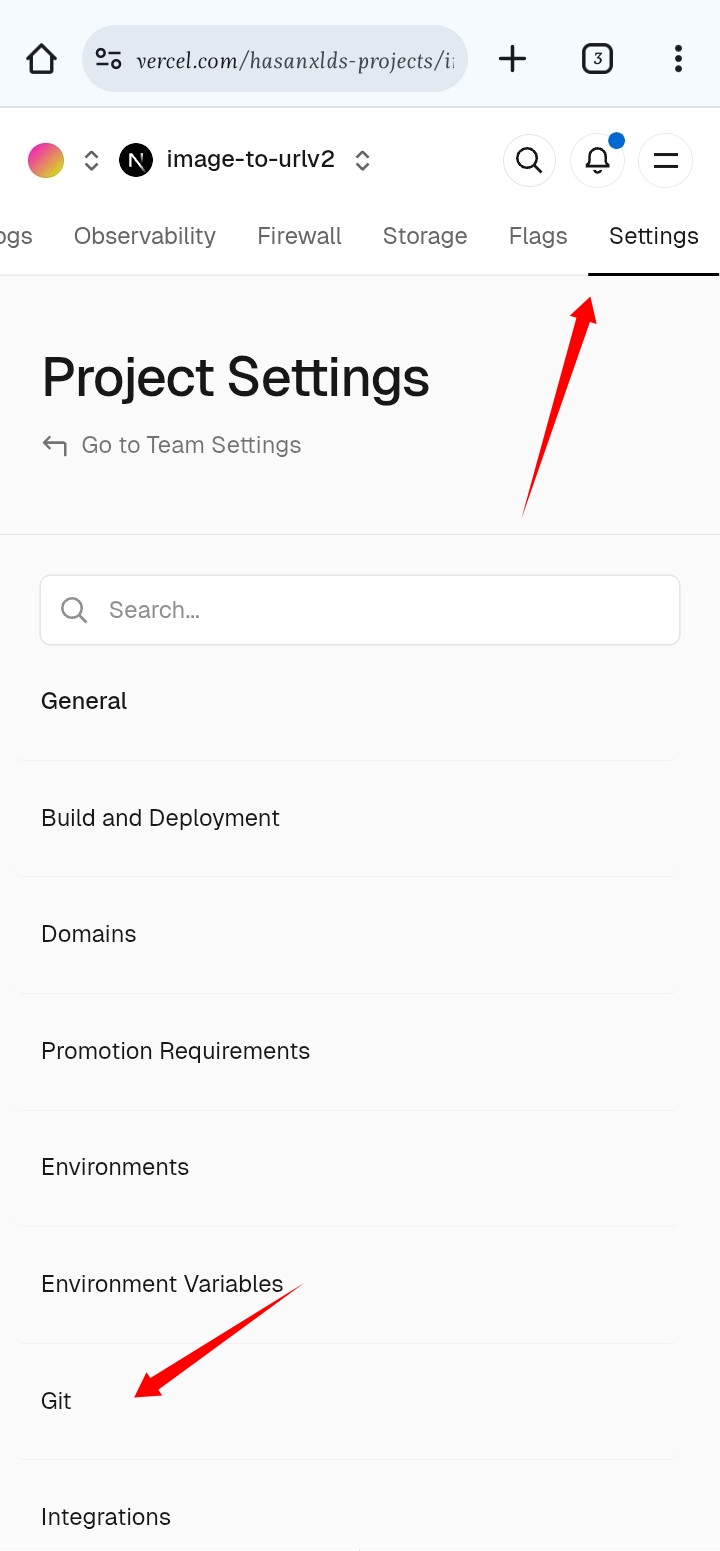Screen dimensions: 720x1551
Task: Open the hamburger menu button
Action: point(665,160)
